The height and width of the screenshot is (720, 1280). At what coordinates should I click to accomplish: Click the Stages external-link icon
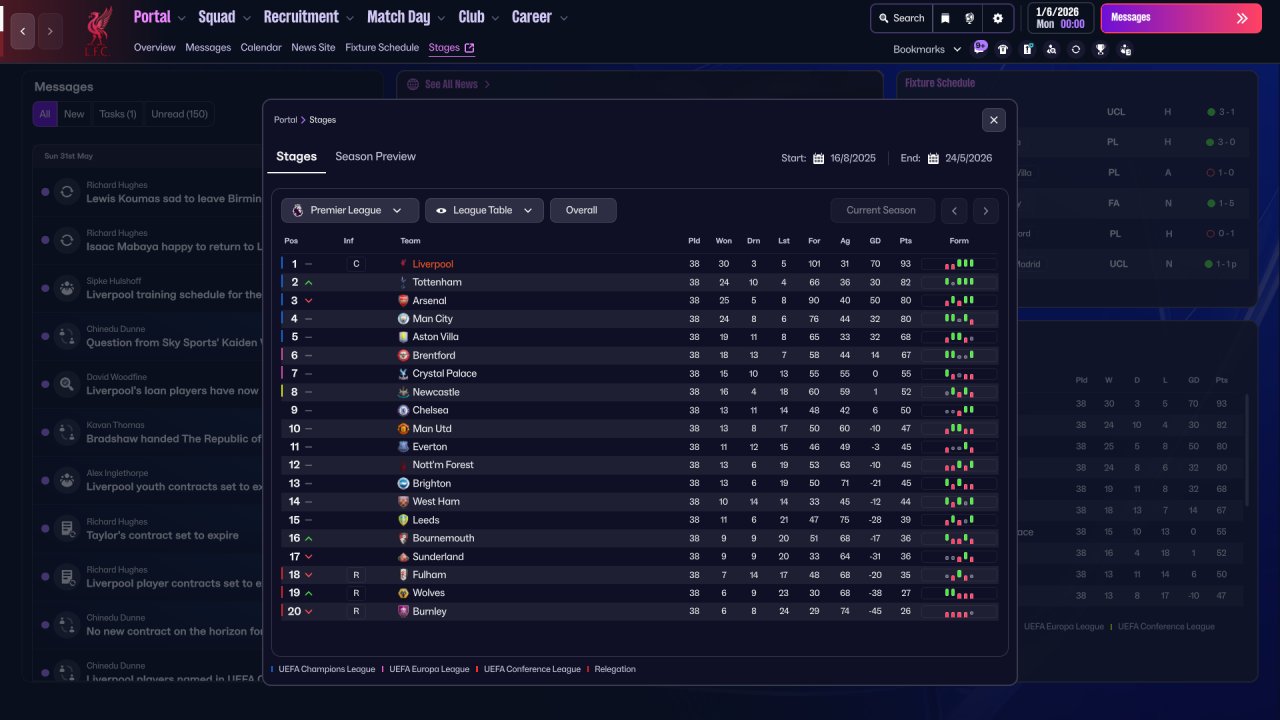point(469,47)
